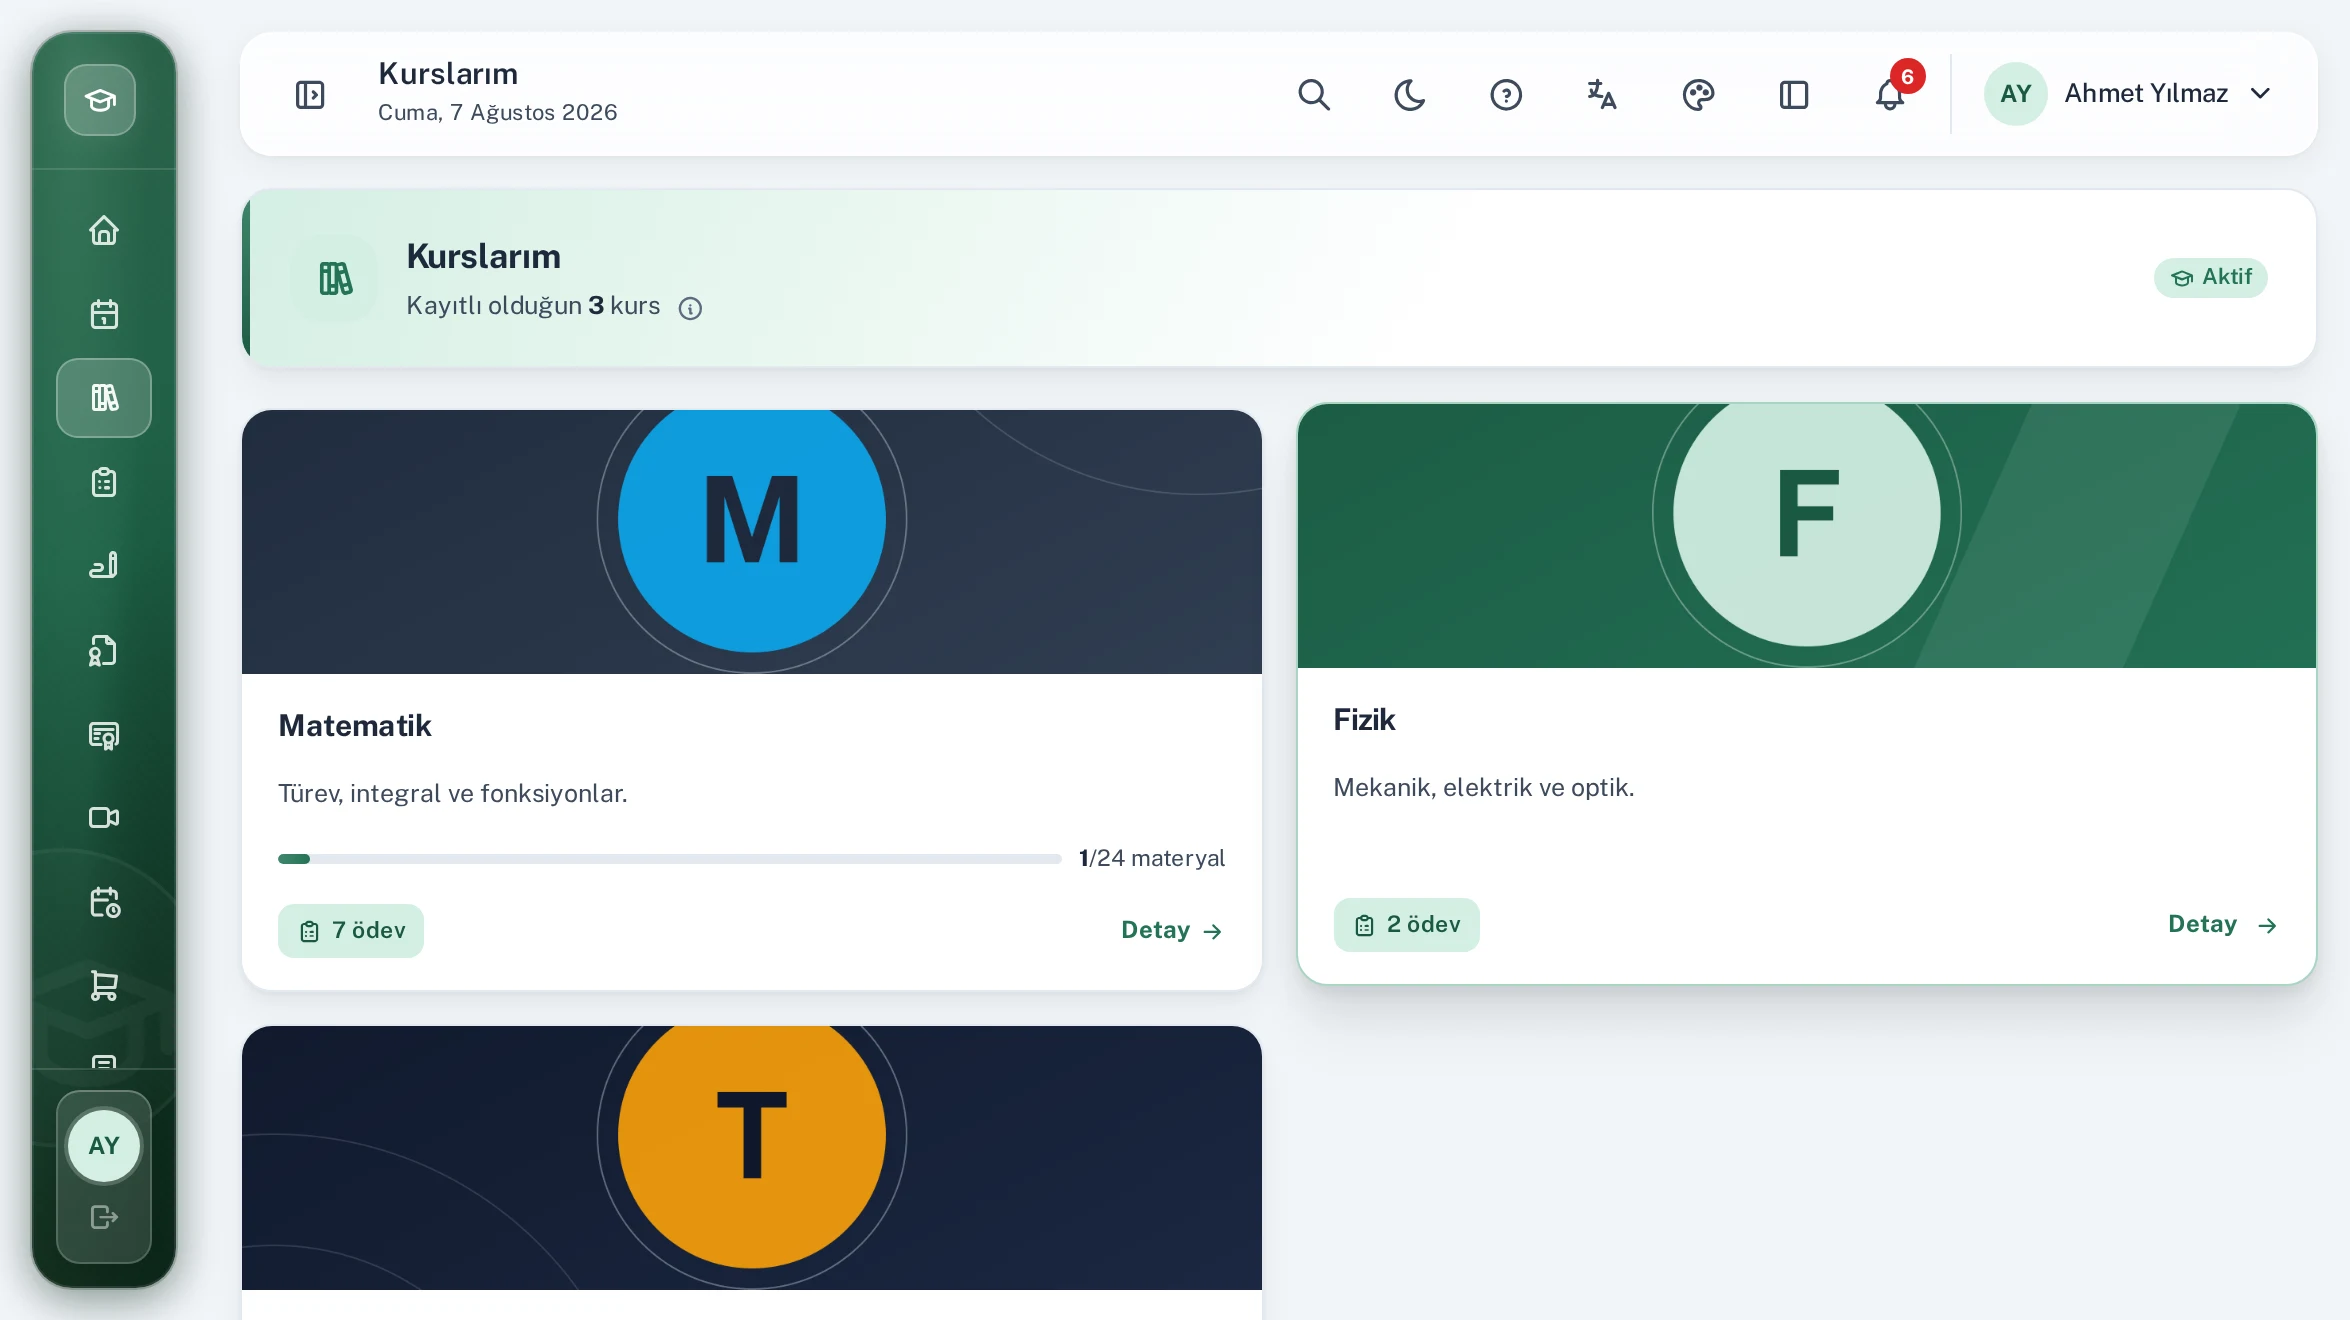Click the Matematik progress bar
This screenshot has width=2350, height=1320.
(669, 859)
